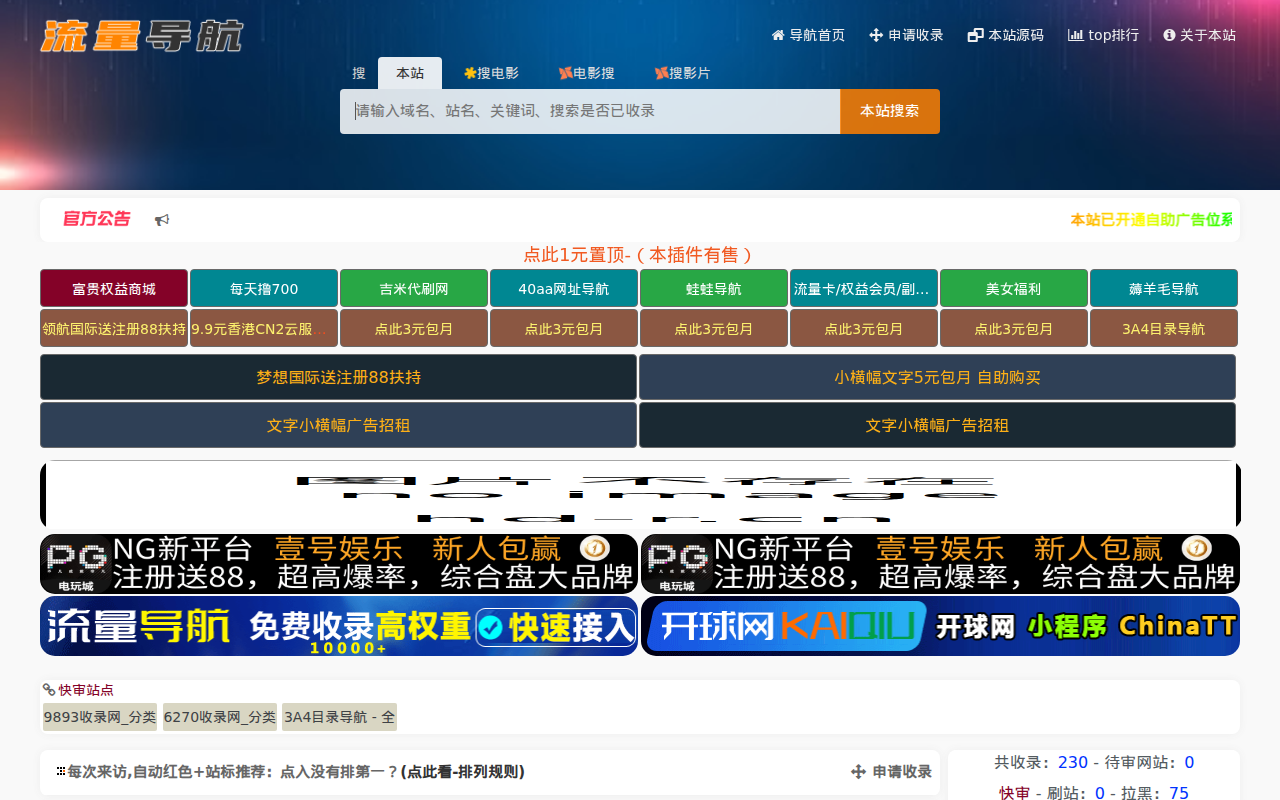Click the 官方公告 label
Image resolution: width=1280 pixels, height=800 pixels.
97,219
